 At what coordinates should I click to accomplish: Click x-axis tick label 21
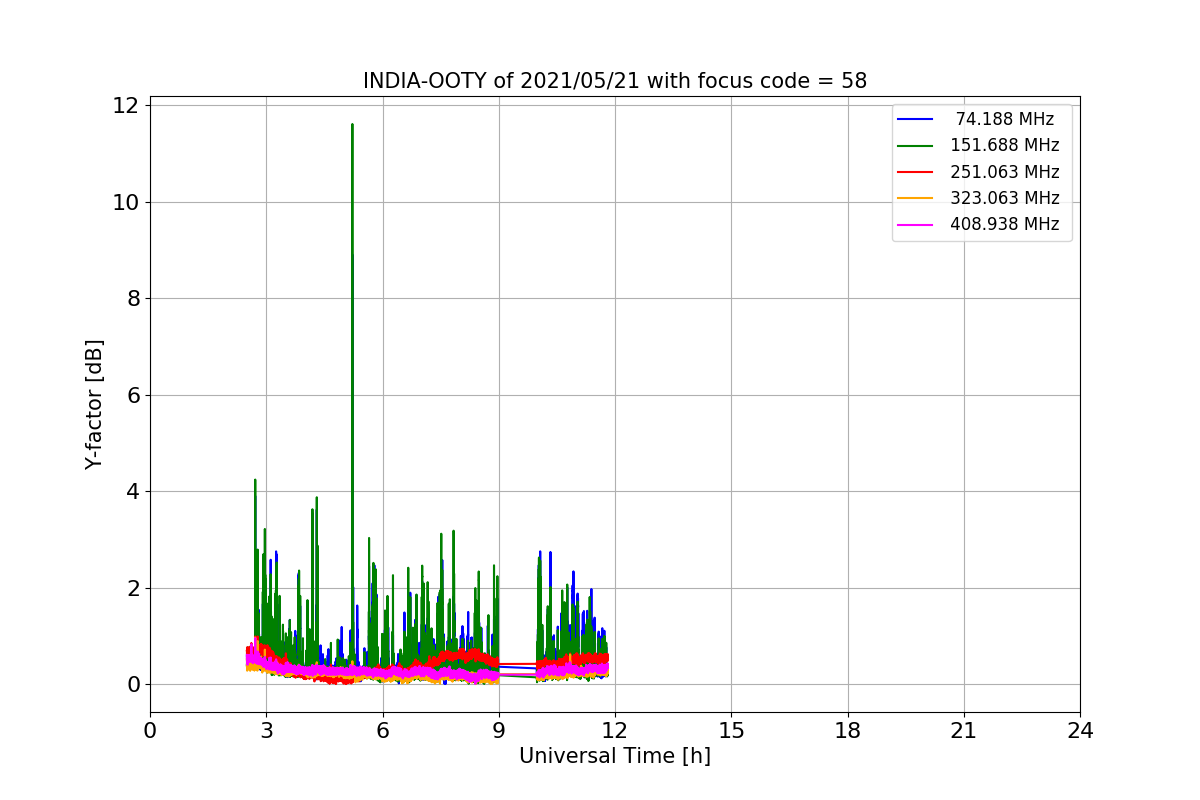964,731
